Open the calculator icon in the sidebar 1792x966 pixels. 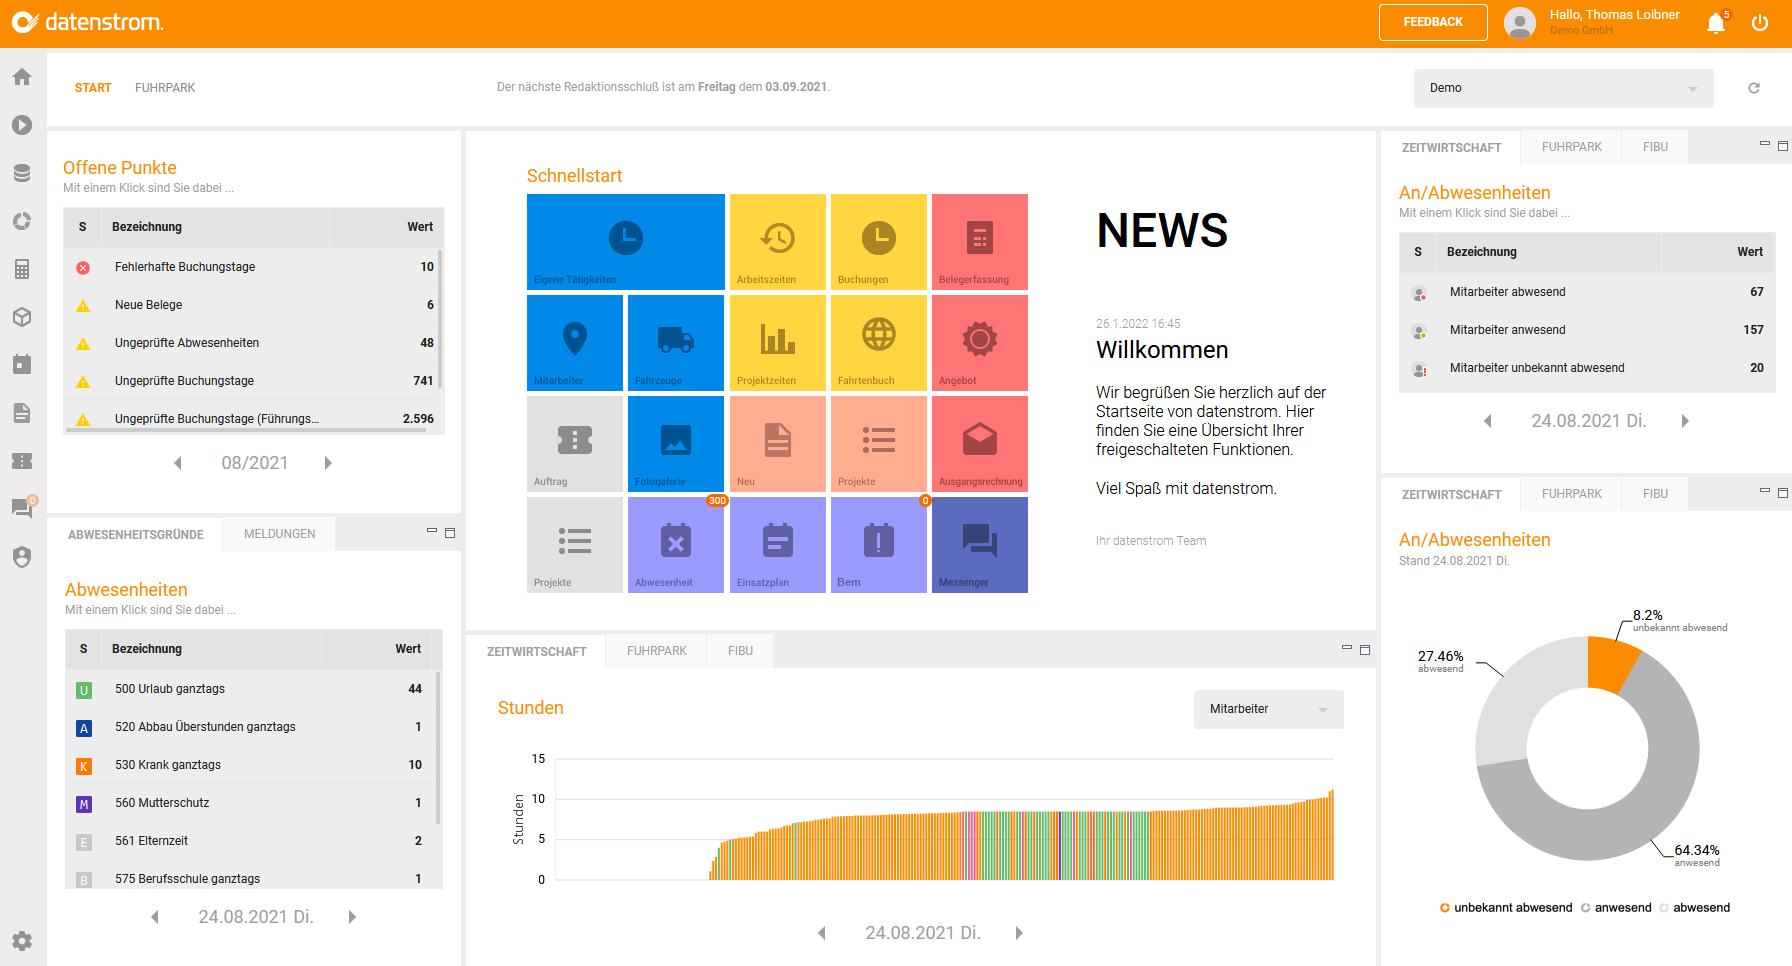pos(21,269)
